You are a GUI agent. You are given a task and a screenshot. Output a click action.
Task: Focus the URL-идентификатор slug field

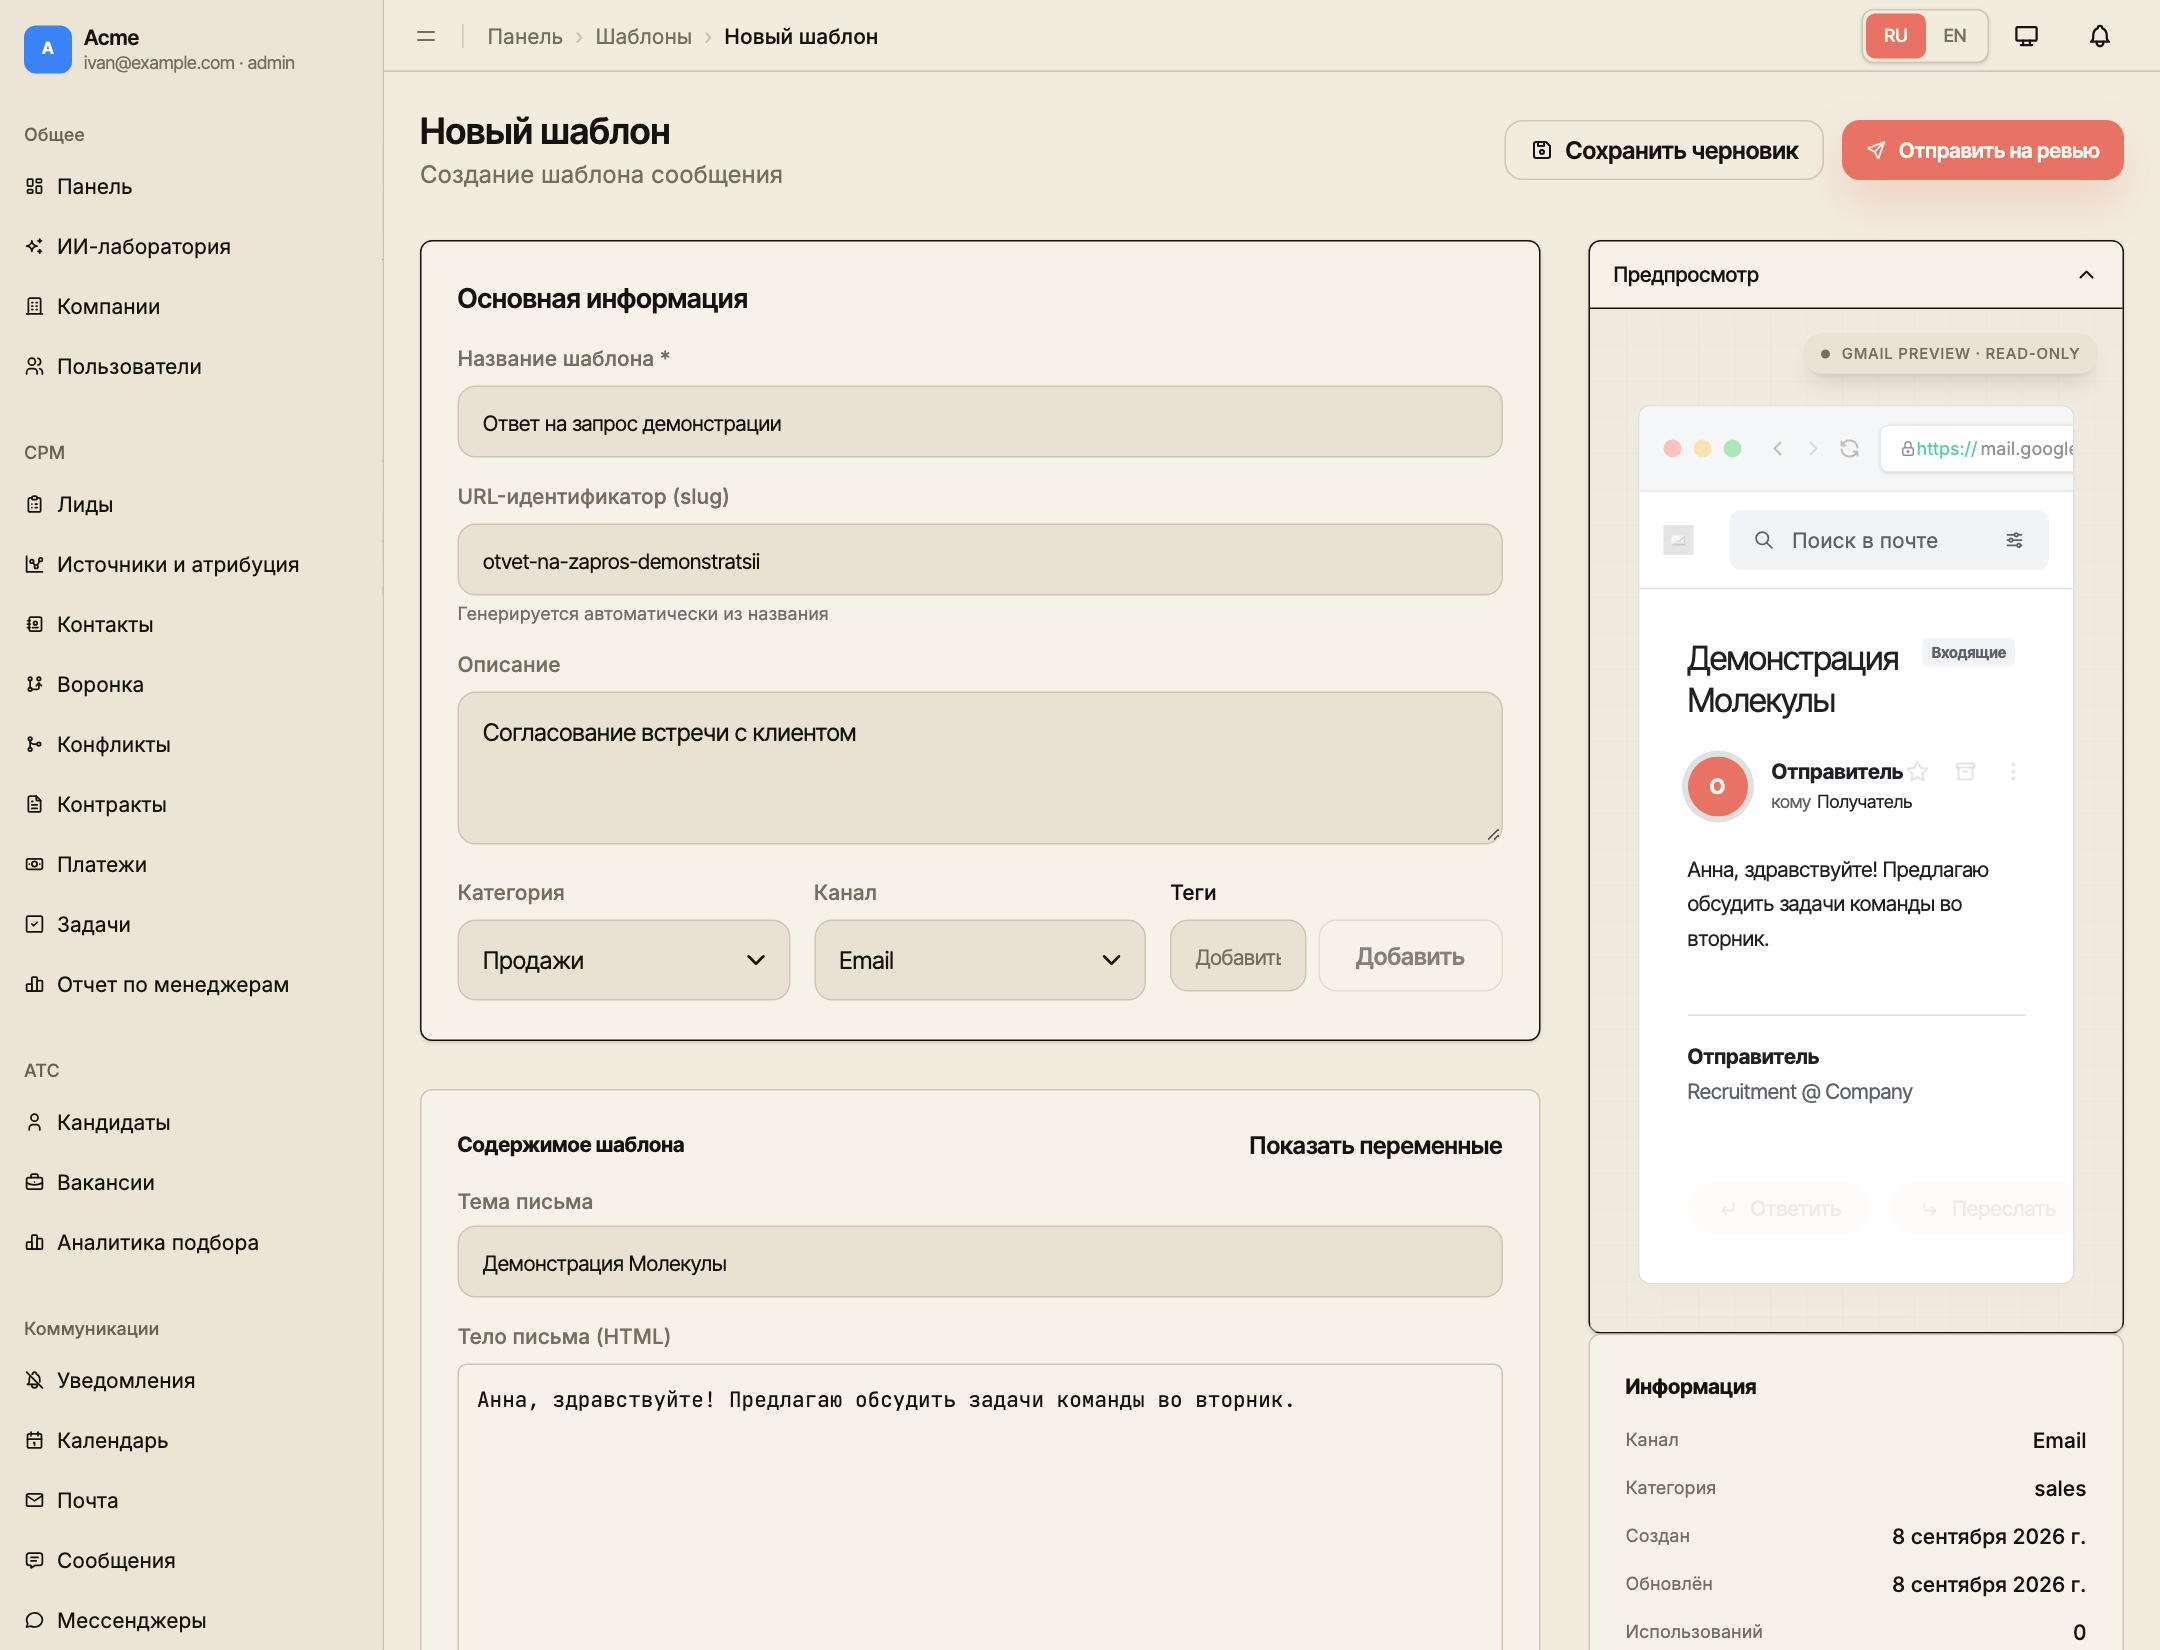(x=980, y=560)
